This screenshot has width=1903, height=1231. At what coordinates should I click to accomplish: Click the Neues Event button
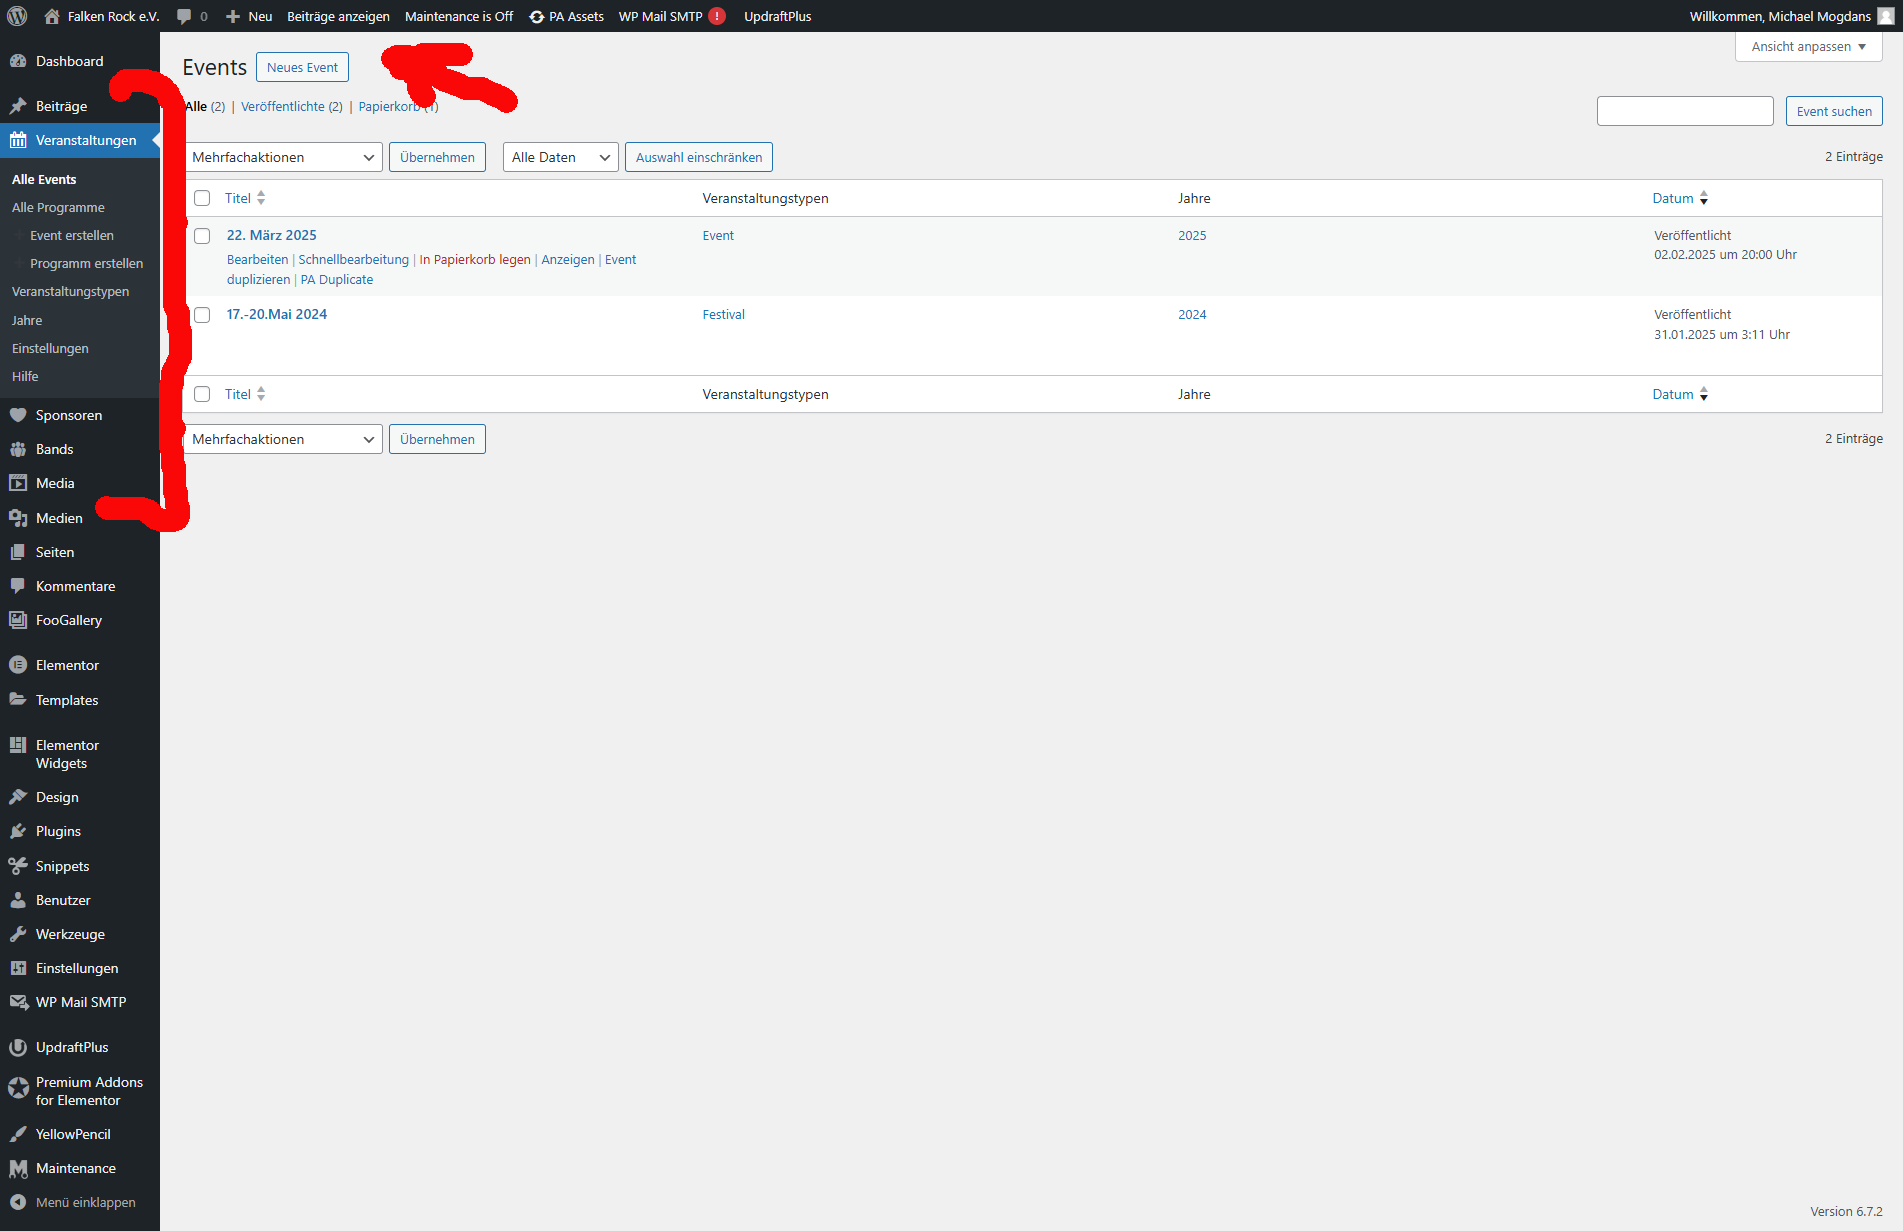(302, 67)
